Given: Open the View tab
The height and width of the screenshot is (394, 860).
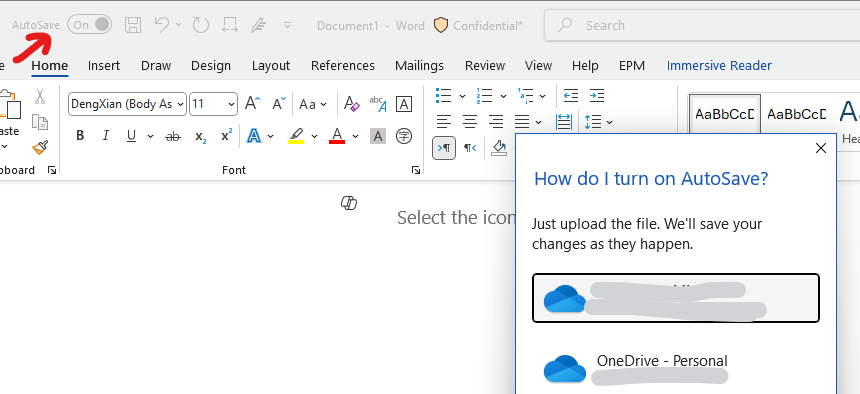Looking at the screenshot, I should coord(538,66).
